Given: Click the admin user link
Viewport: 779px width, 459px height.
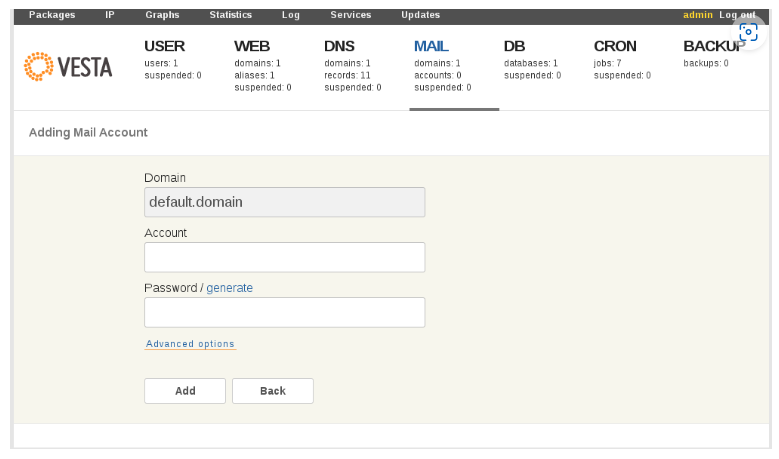Looking at the screenshot, I should (698, 15).
